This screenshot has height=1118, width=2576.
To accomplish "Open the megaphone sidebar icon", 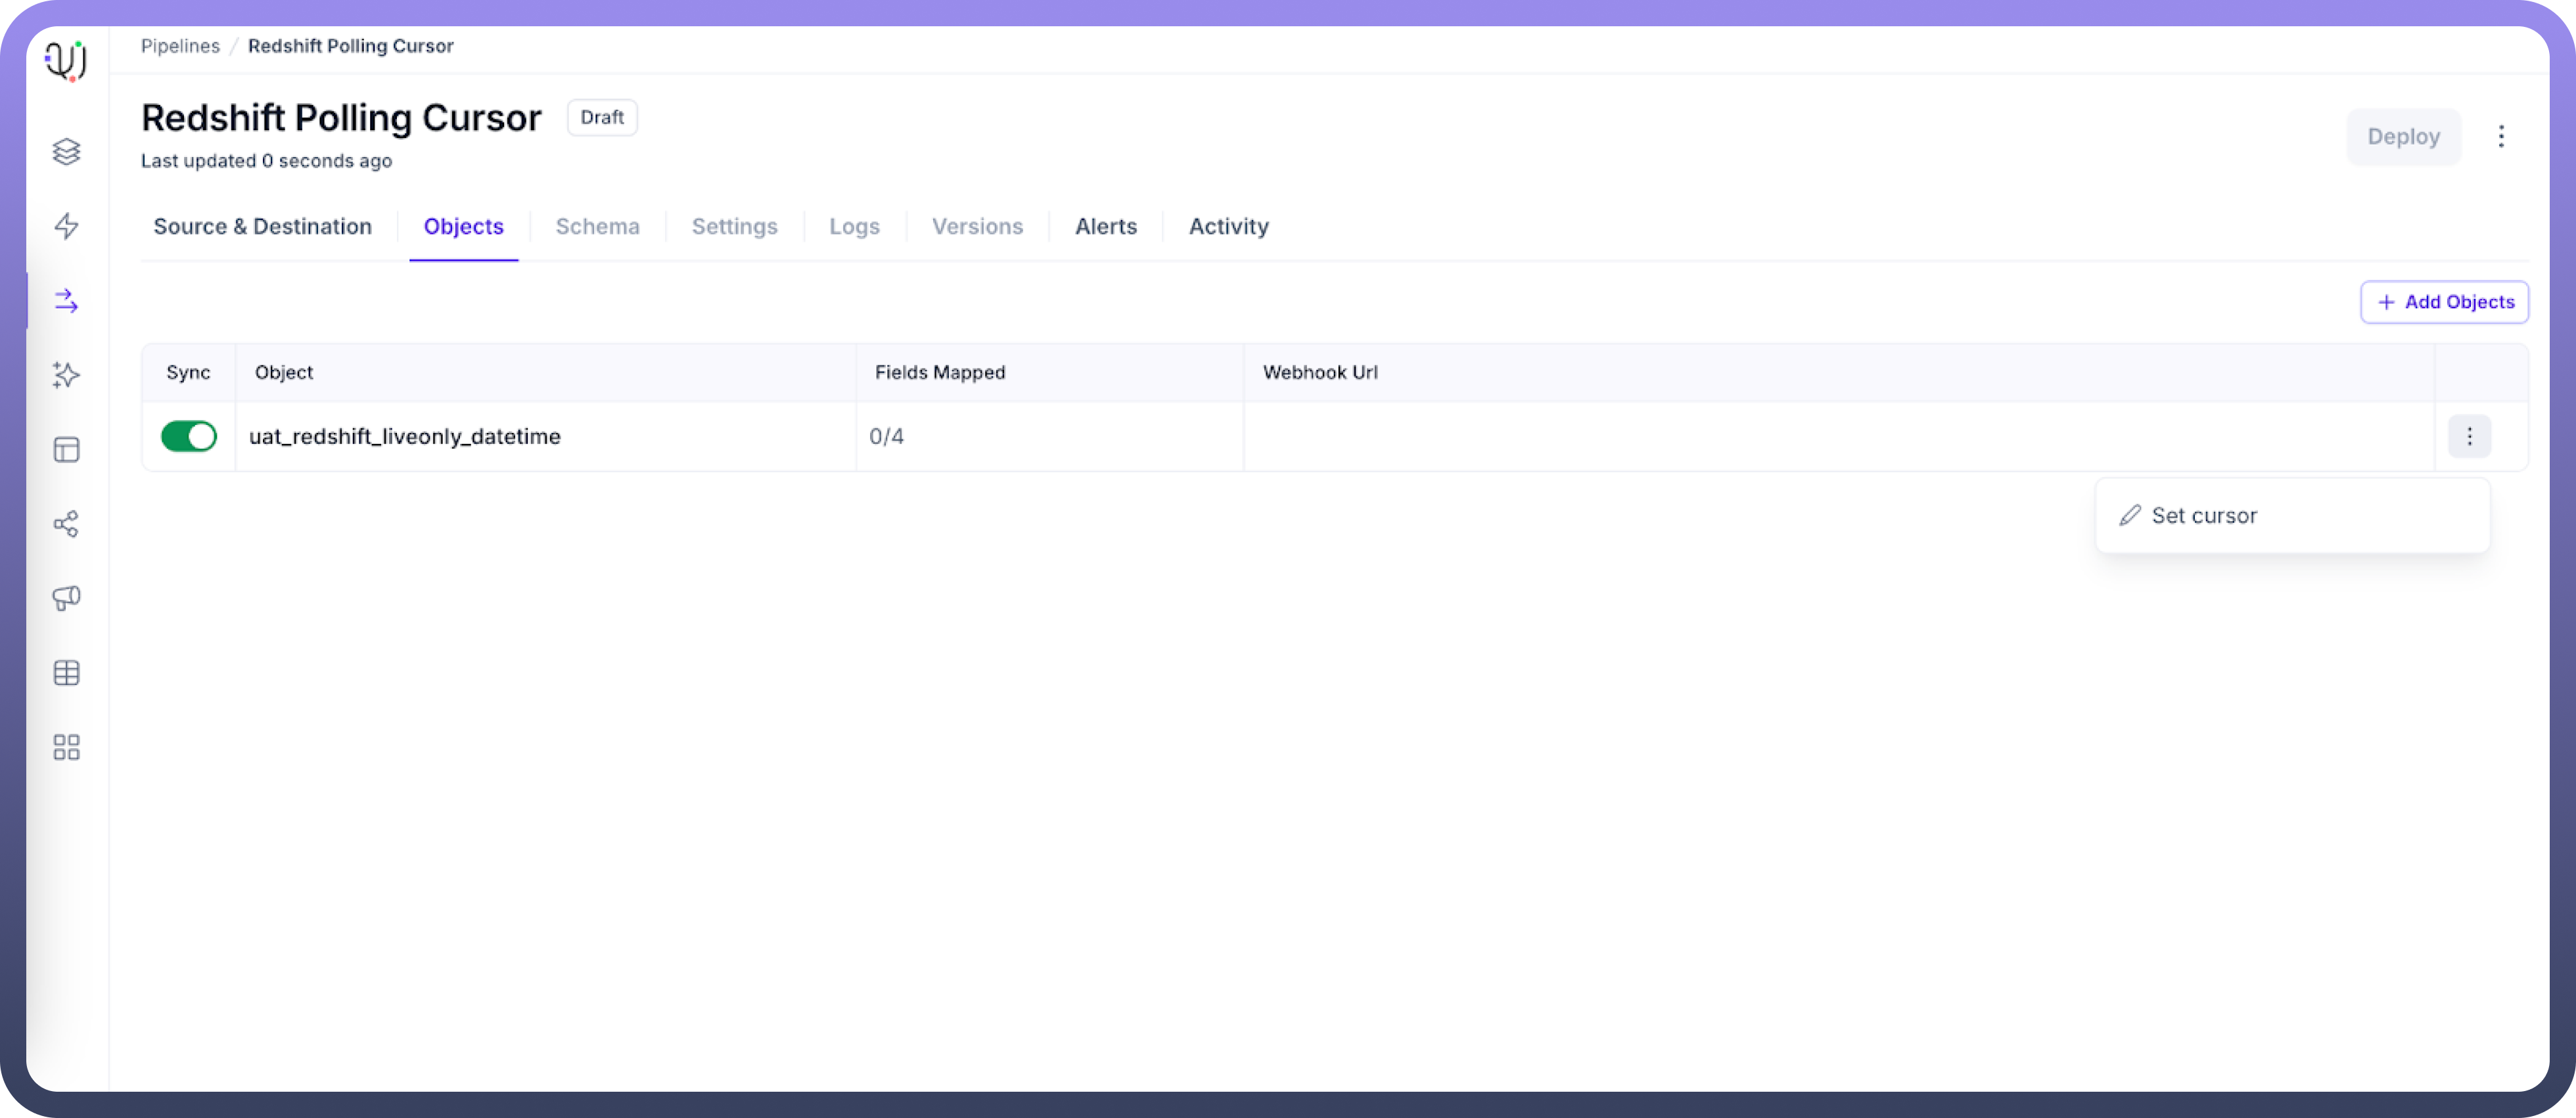I will (x=66, y=598).
